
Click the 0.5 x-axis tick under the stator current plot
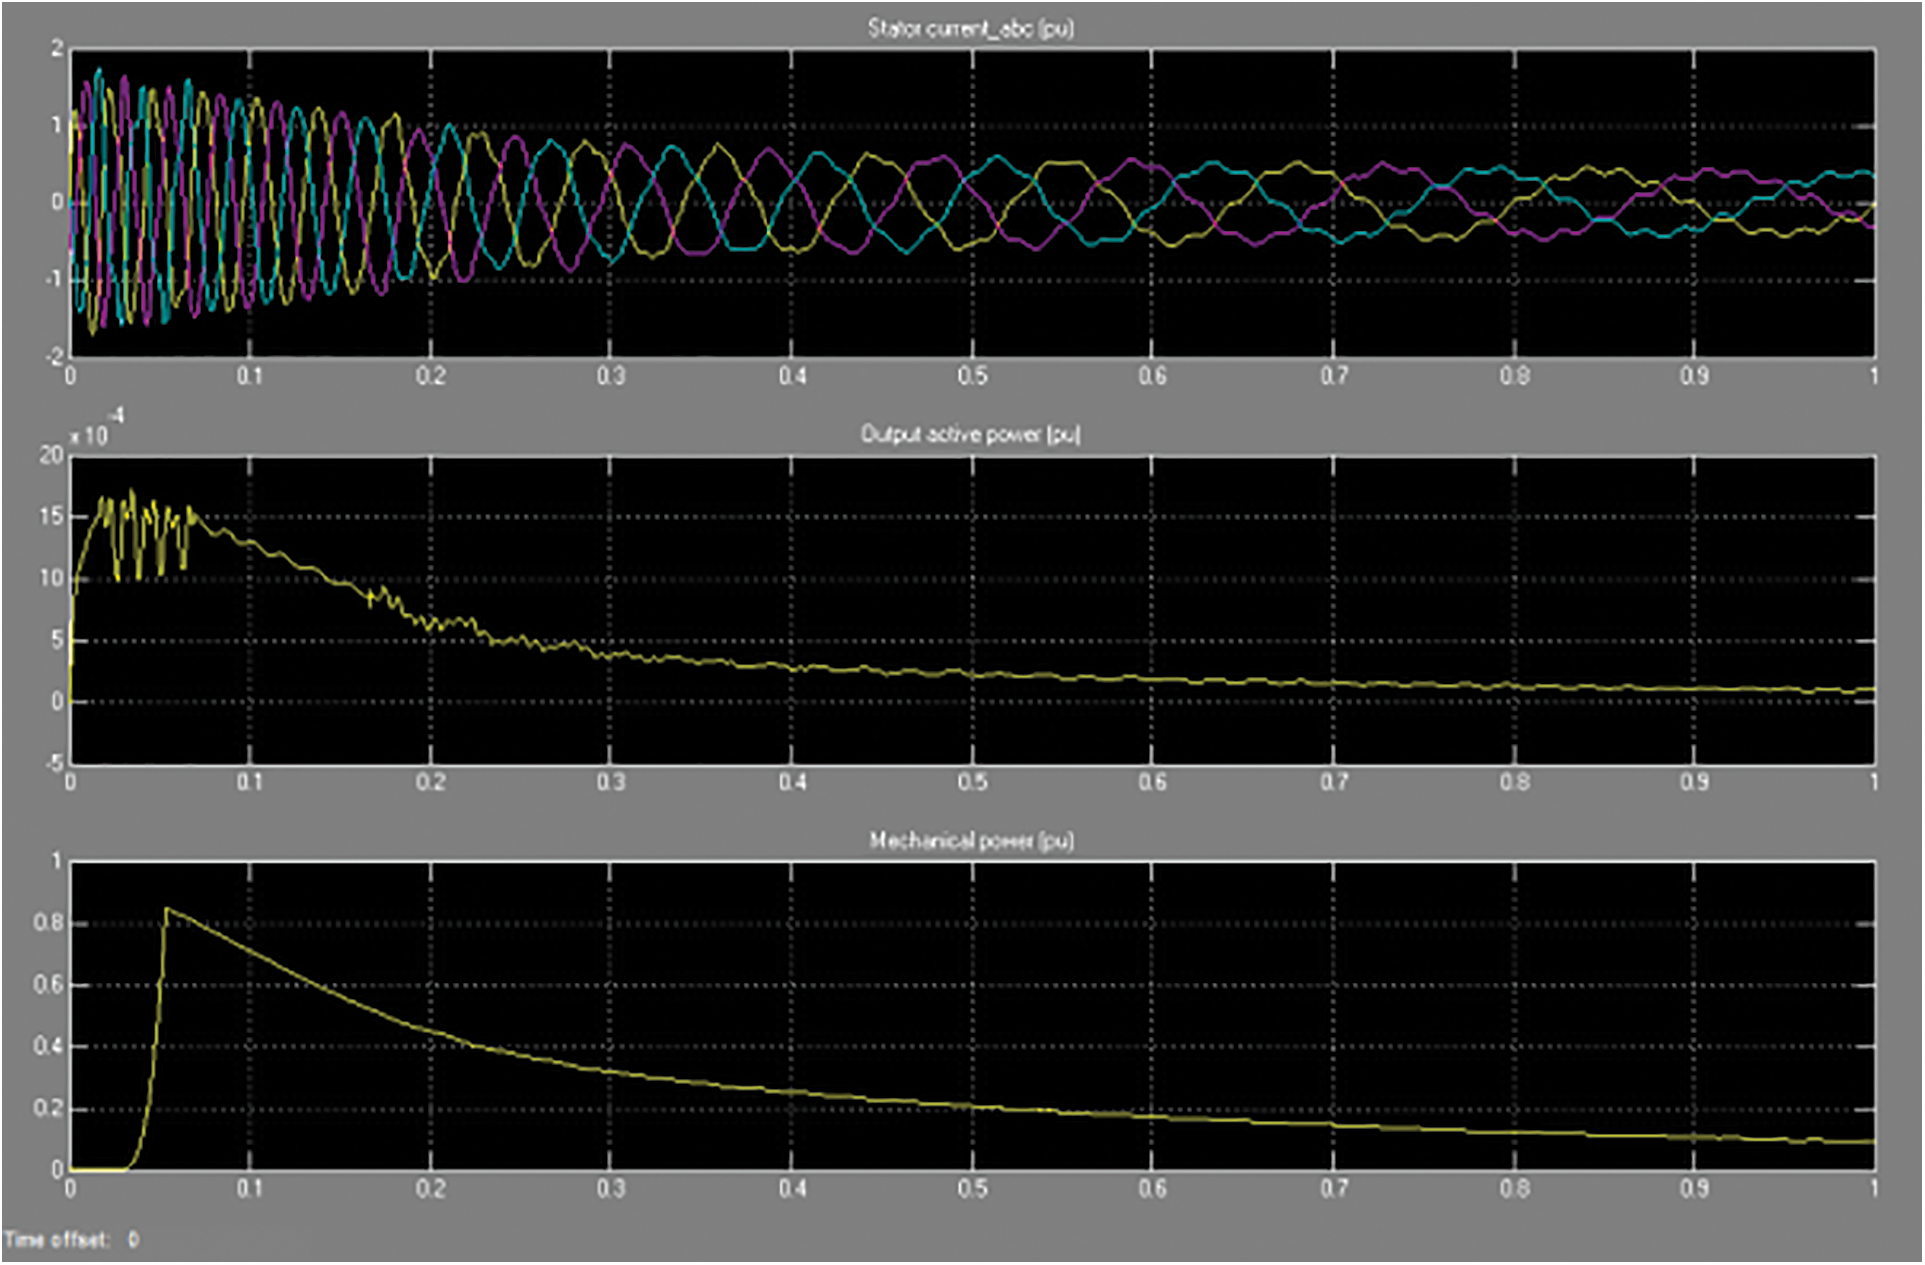(972, 376)
